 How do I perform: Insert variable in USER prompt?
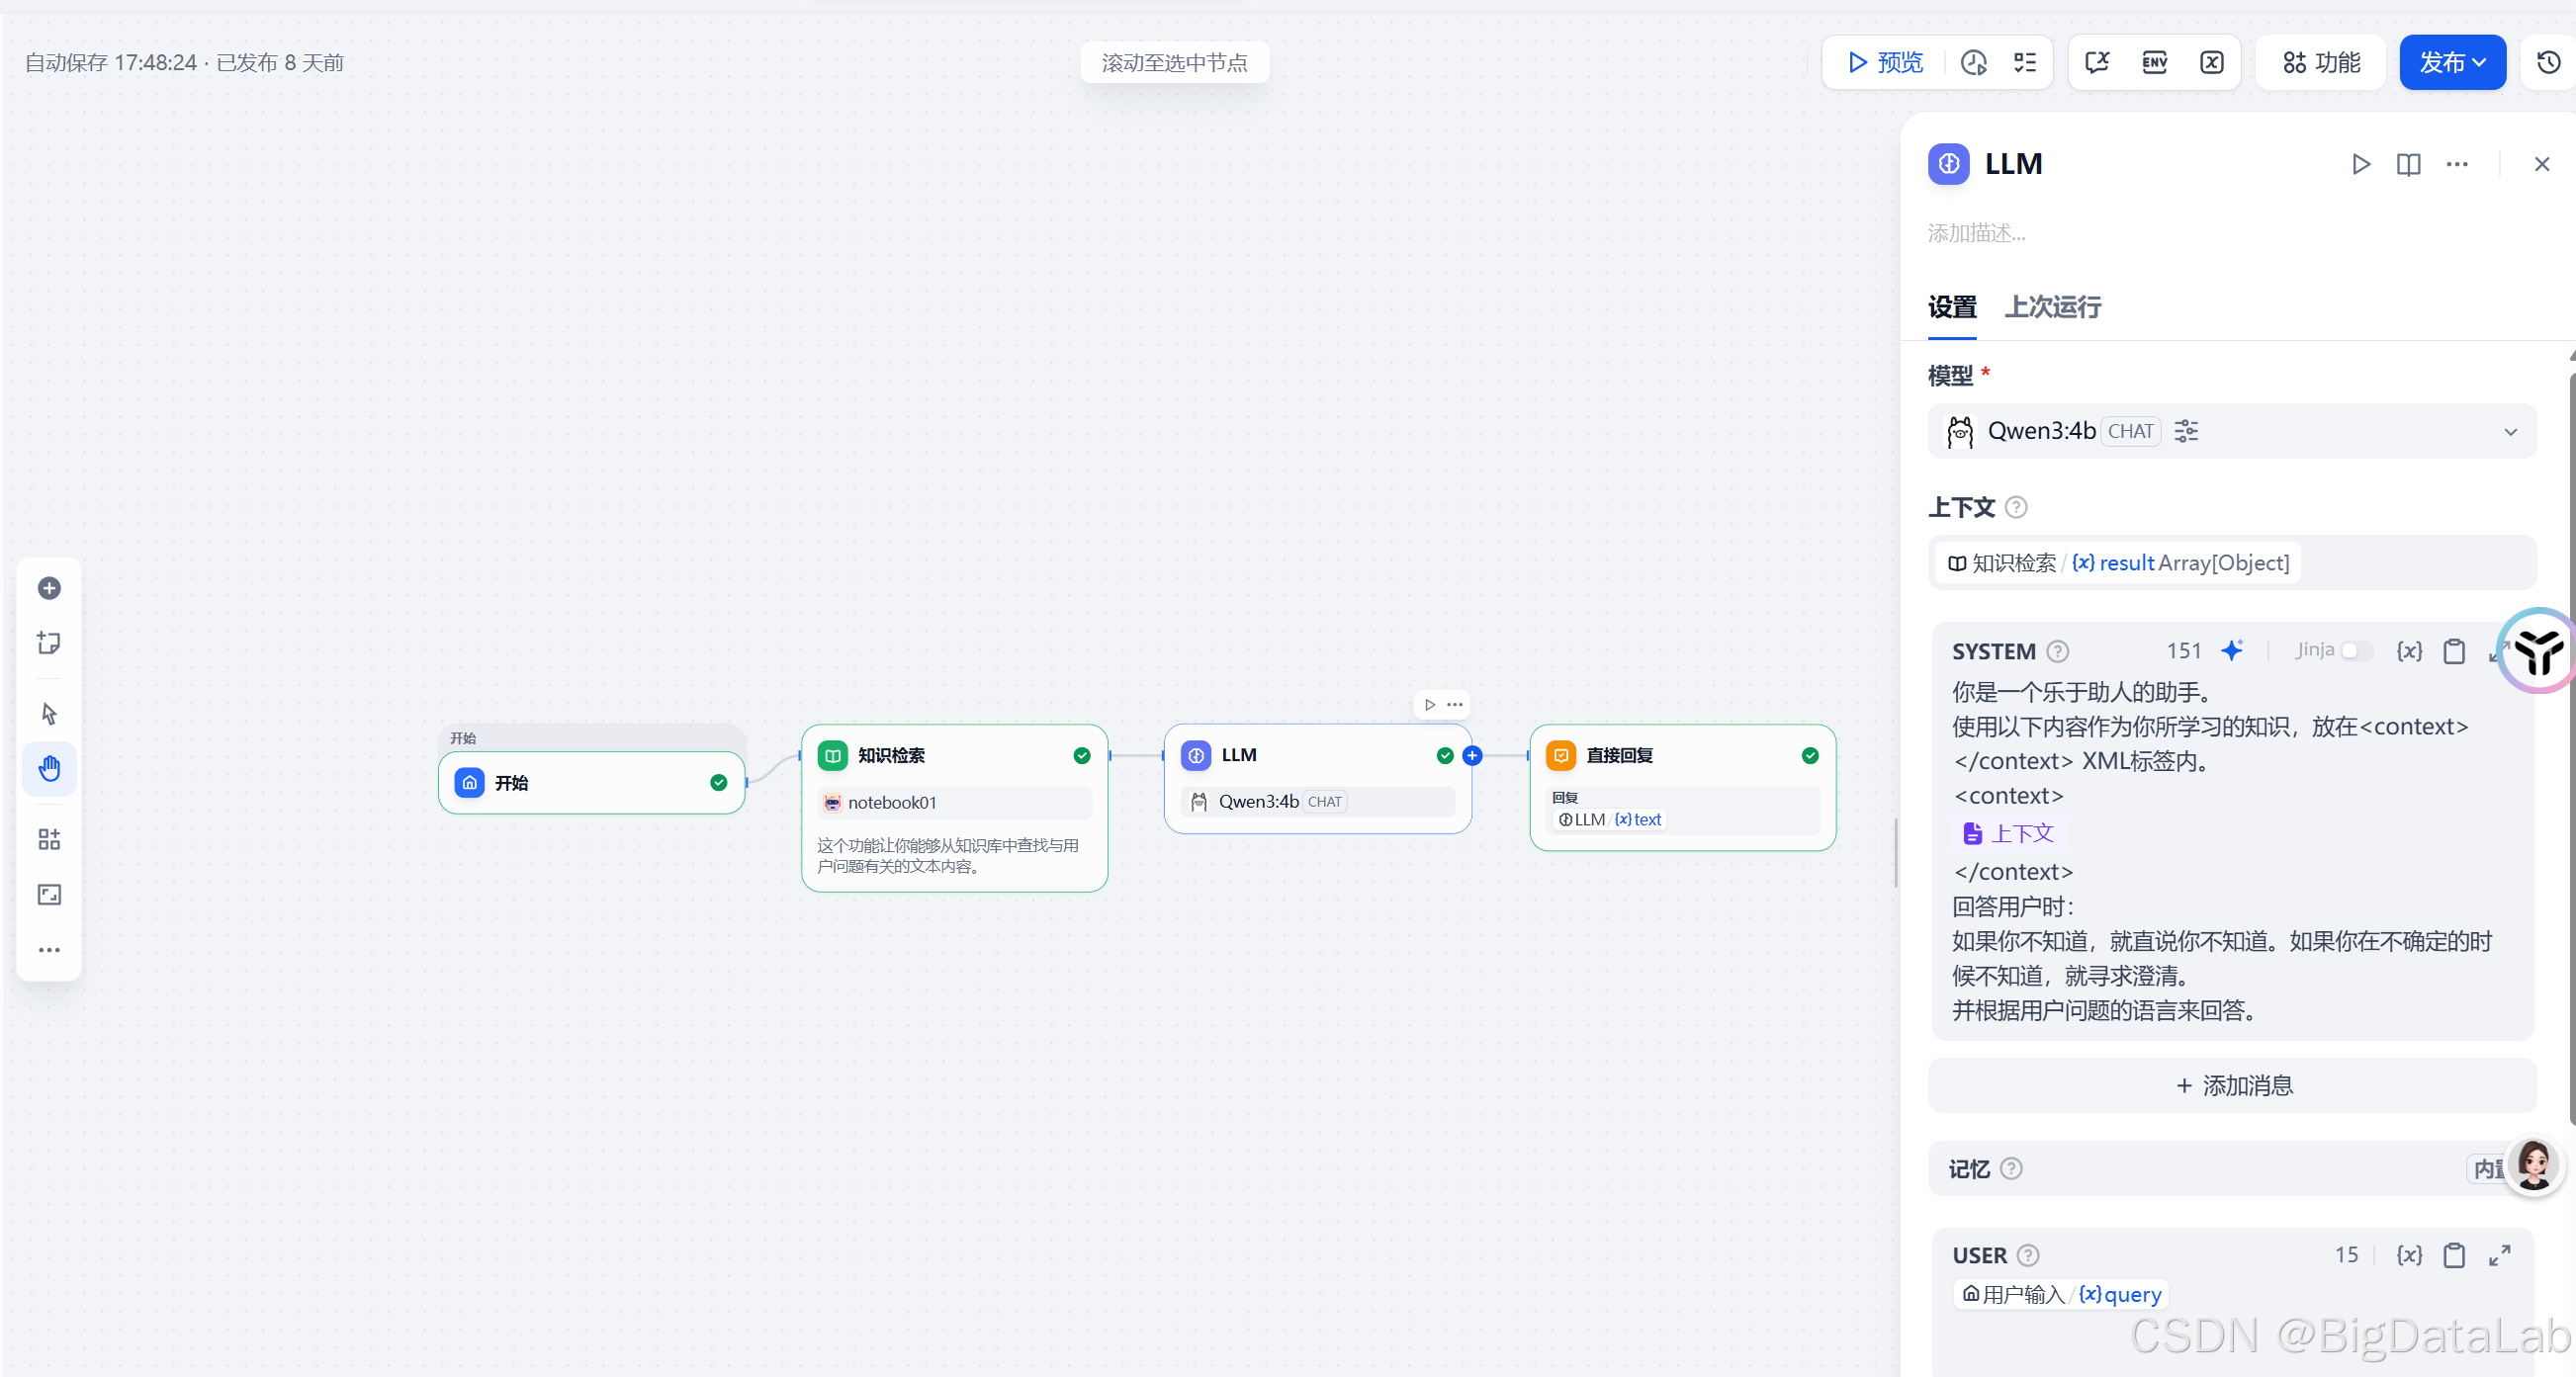(2409, 1254)
